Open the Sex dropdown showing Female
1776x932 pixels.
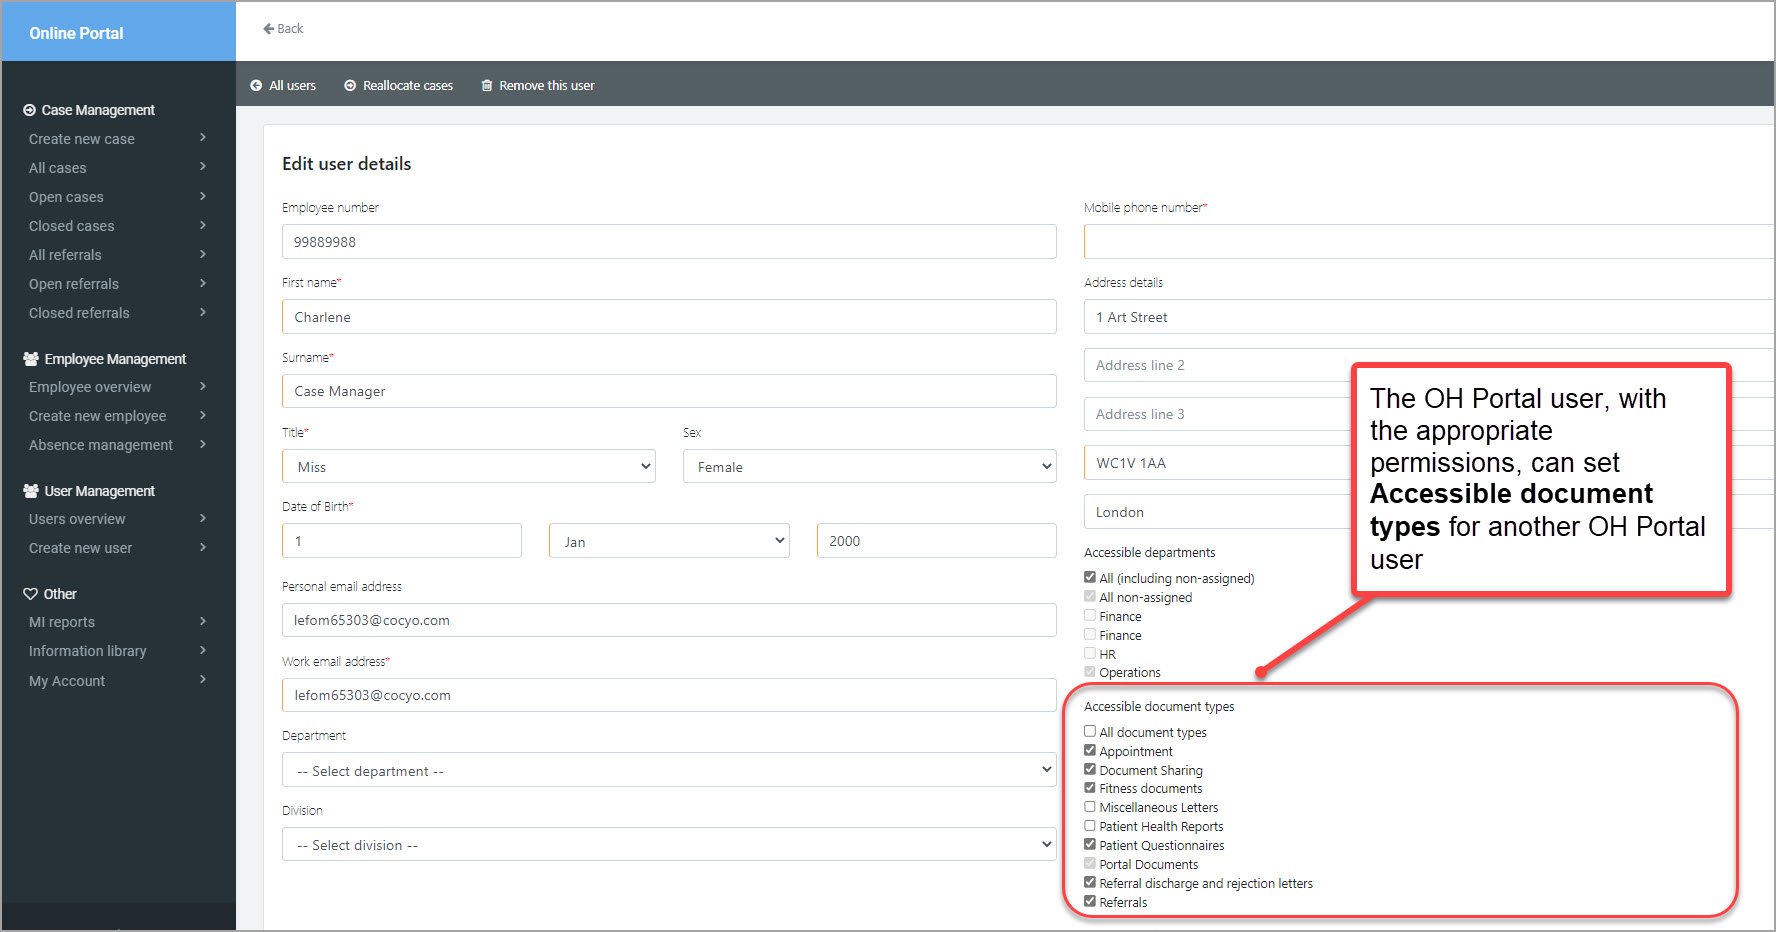pyautogui.click(x=868, y=467)
